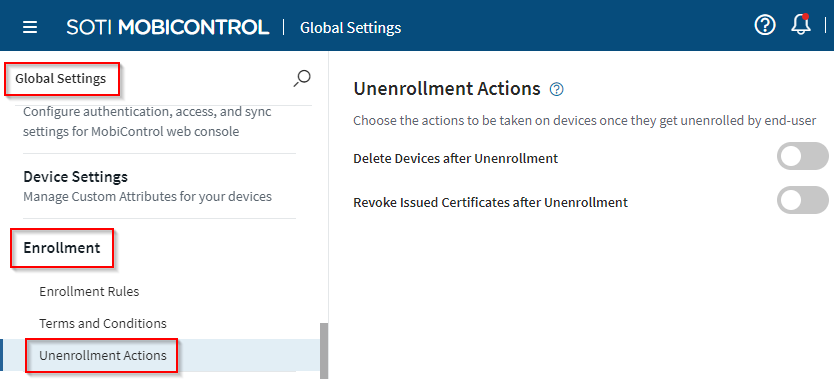Click 'Revoke Issued Certificates after Unenrollment' label
Image resolution: width=834 pixels, height=379 pixels.
click(490, 202)
